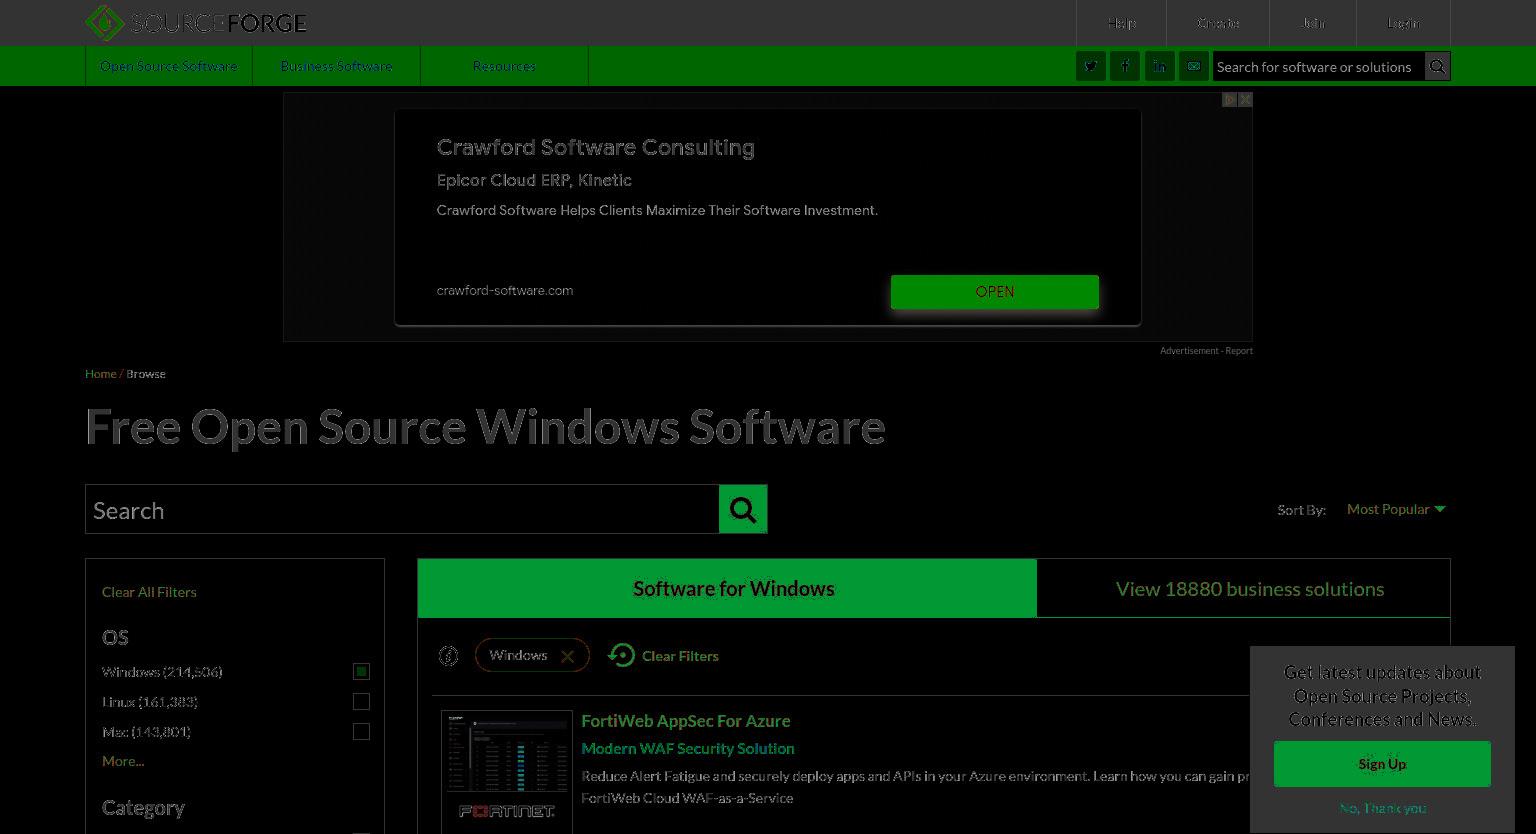The width and height of the screenshot is (1536, 834).
Task: Click the OPEN button in the ad
Action: click(x=995, y=291)
